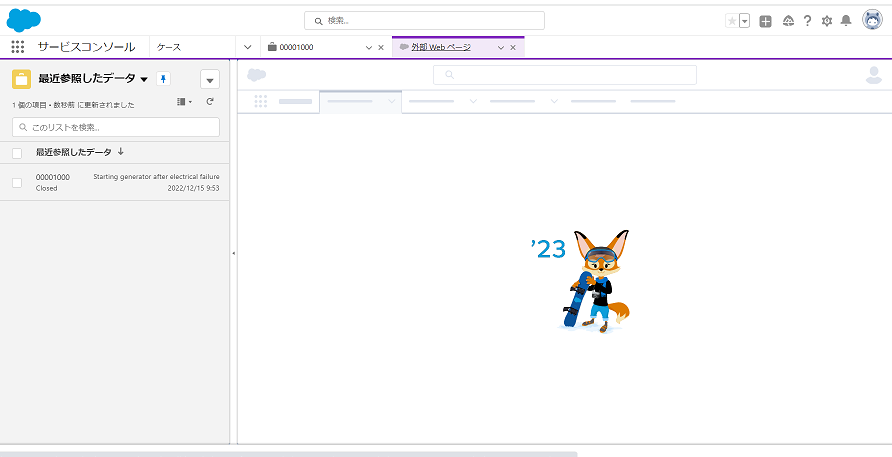This screenshot has width=892, height=457.
Task: Open the favorites list dropdown arrow
Action: [745, 21]
